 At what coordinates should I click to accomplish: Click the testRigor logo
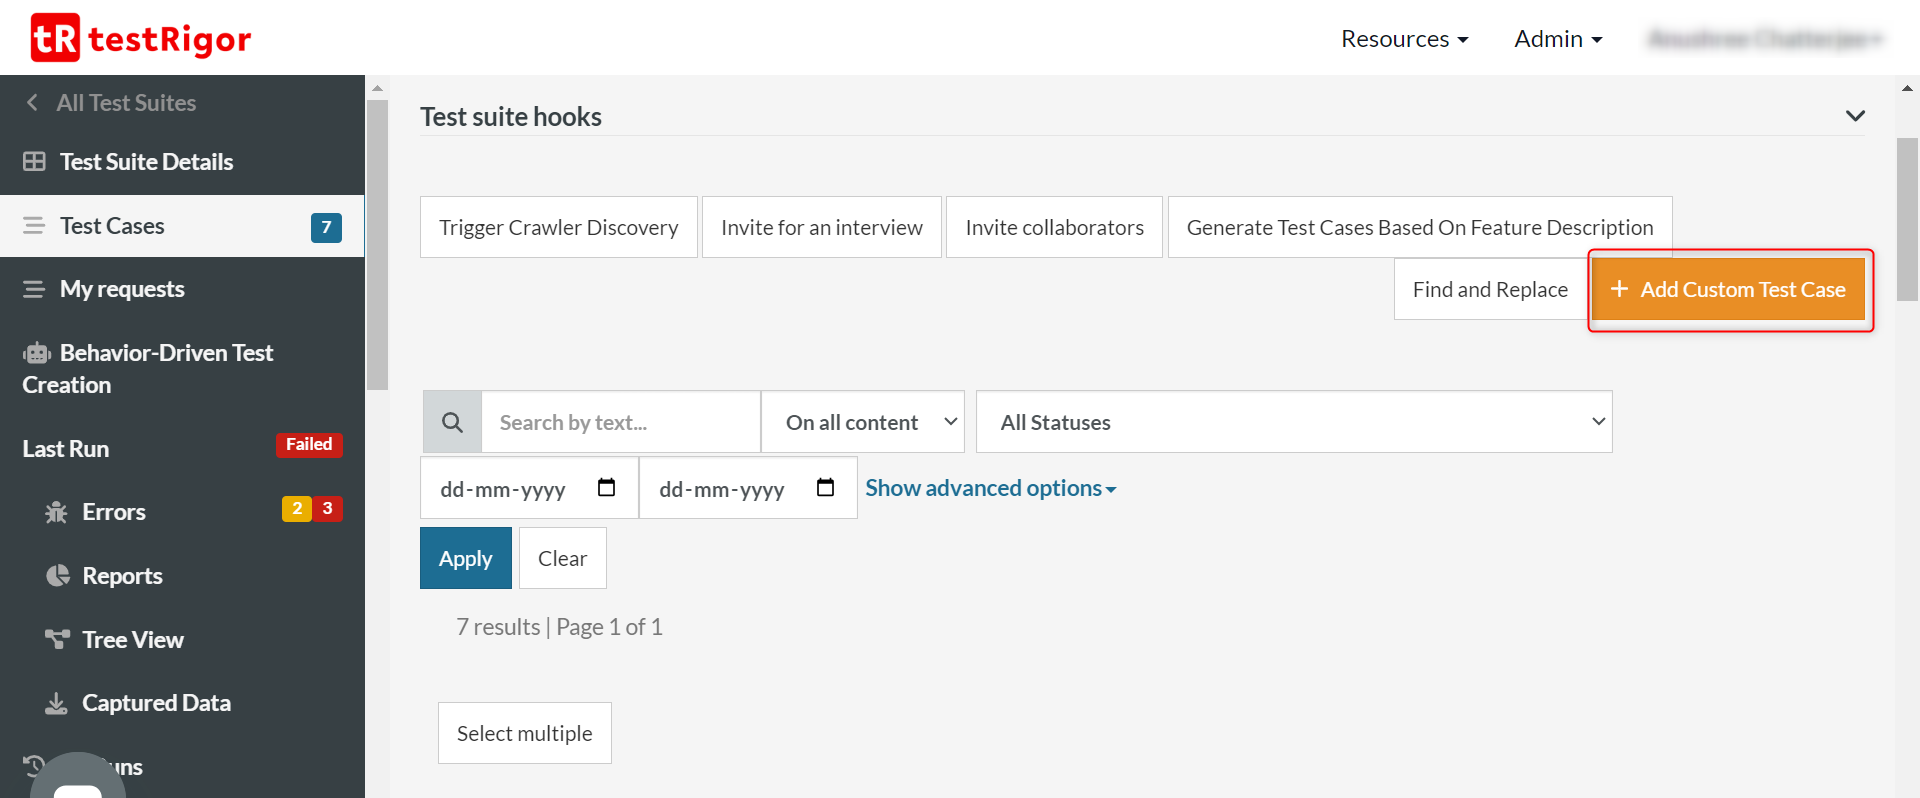point(141,38)
